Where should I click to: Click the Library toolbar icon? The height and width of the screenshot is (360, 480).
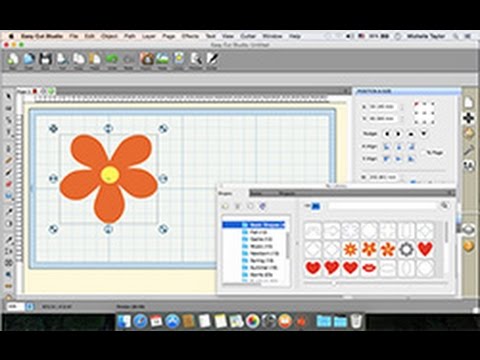pos(179,59)
